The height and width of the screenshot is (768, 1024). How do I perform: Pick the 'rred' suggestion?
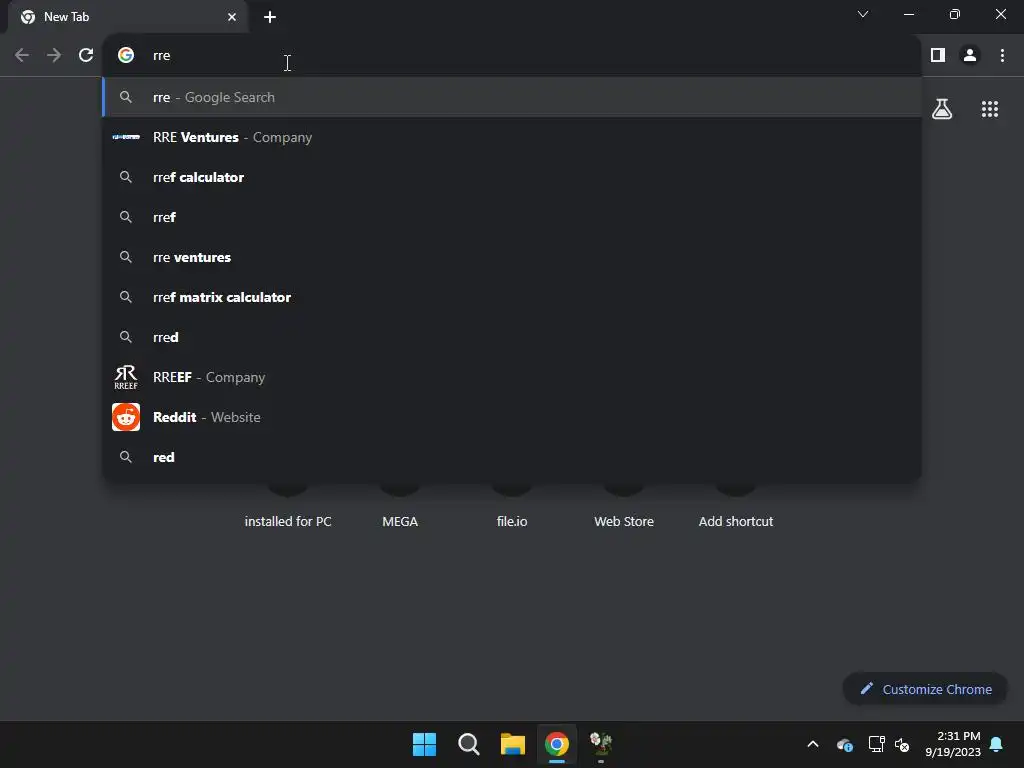pos(513,337)
